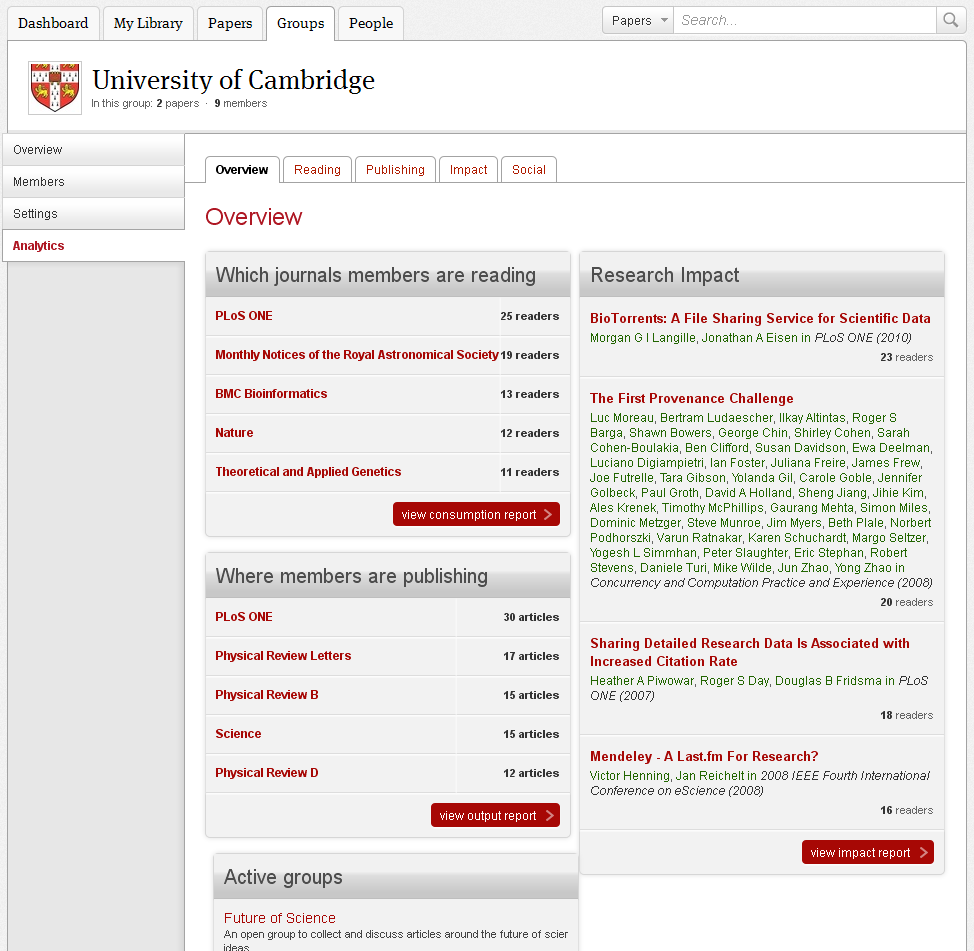This screenshot has width=974, height=951.
Task: Open the Physical Review Letters link
Action: pyautogui.click(x=283, y=656)
